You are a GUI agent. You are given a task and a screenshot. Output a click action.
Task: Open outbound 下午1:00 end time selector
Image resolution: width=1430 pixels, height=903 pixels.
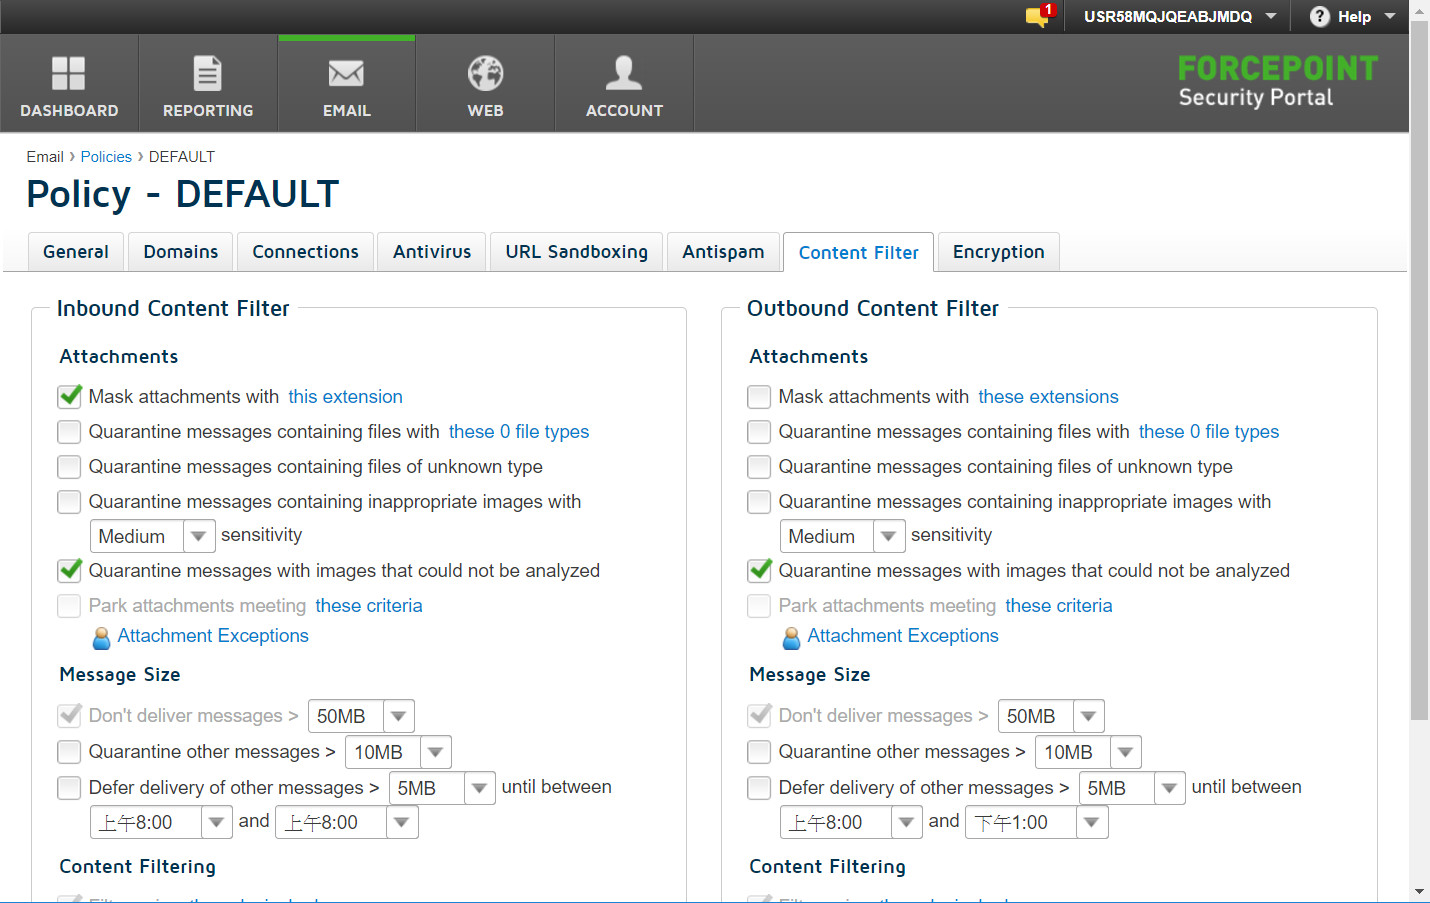1091,823
